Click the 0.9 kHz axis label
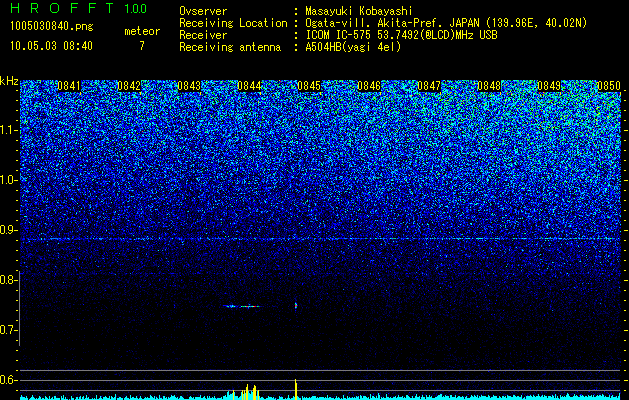Screen dimensions: 629x400 click(x=7, y=230)
